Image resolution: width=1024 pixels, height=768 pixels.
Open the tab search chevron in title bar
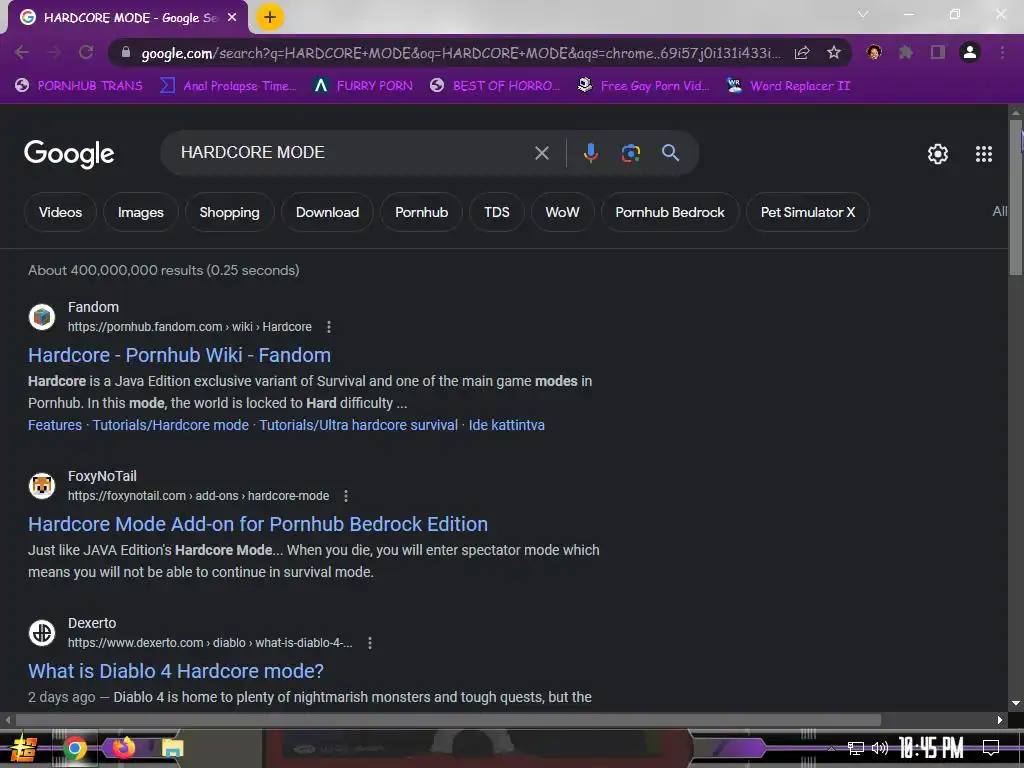pos(863,14)
